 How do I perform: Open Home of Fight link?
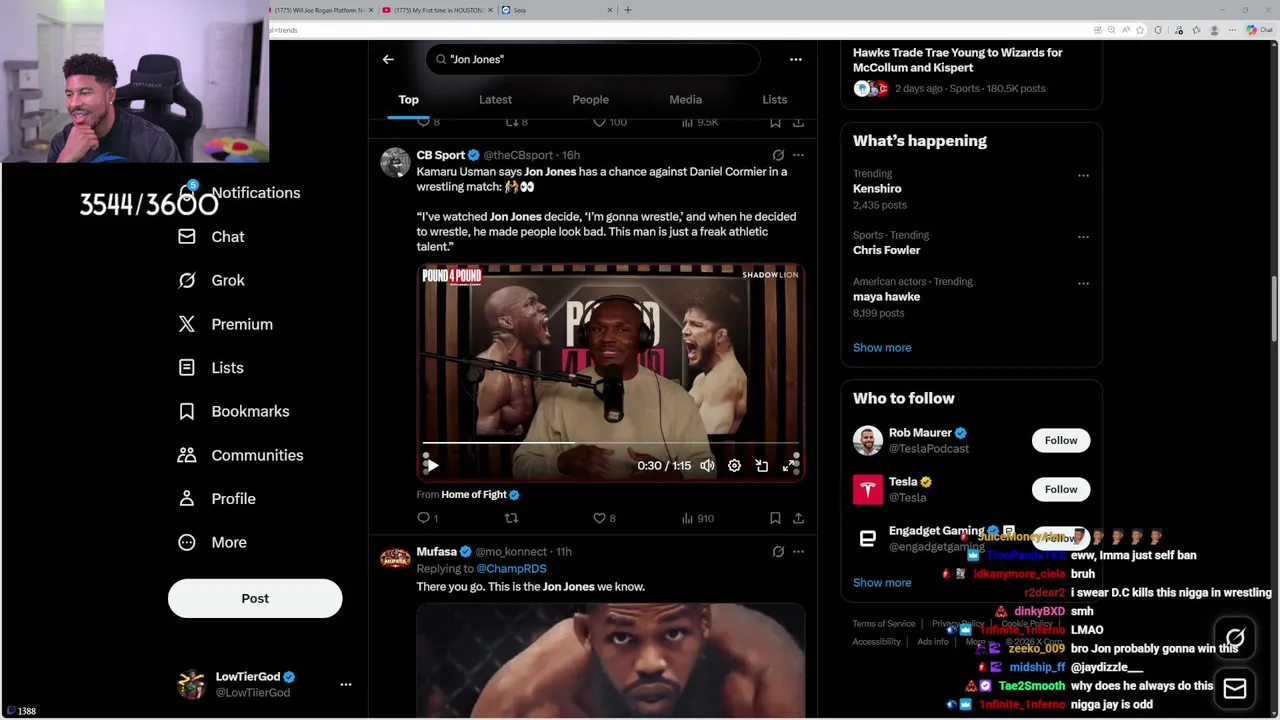[474, 495]
